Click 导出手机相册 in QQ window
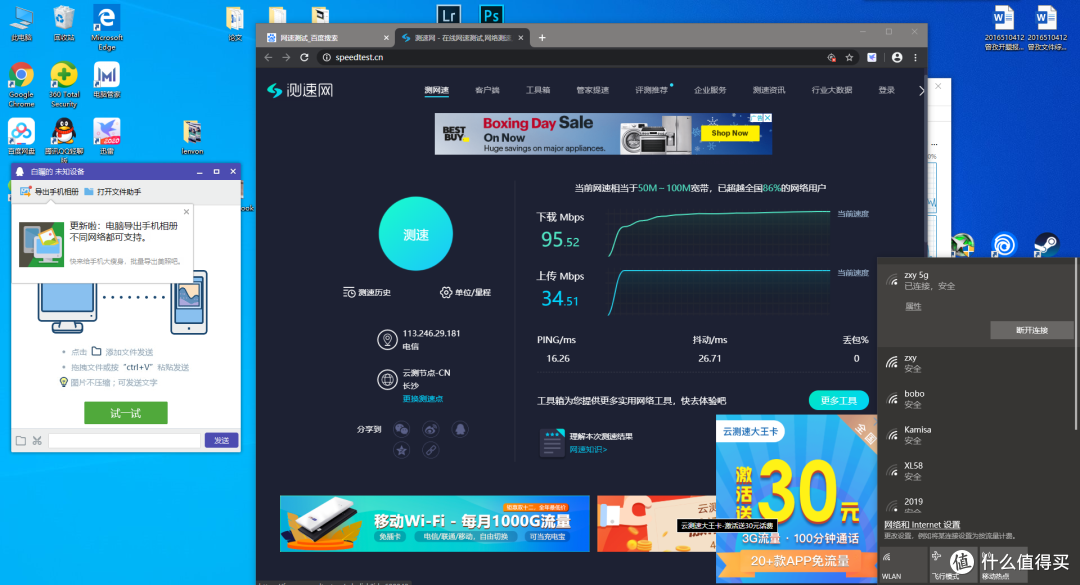The height and width of the screenshot is (585, 1080). (x=50, y=192)
